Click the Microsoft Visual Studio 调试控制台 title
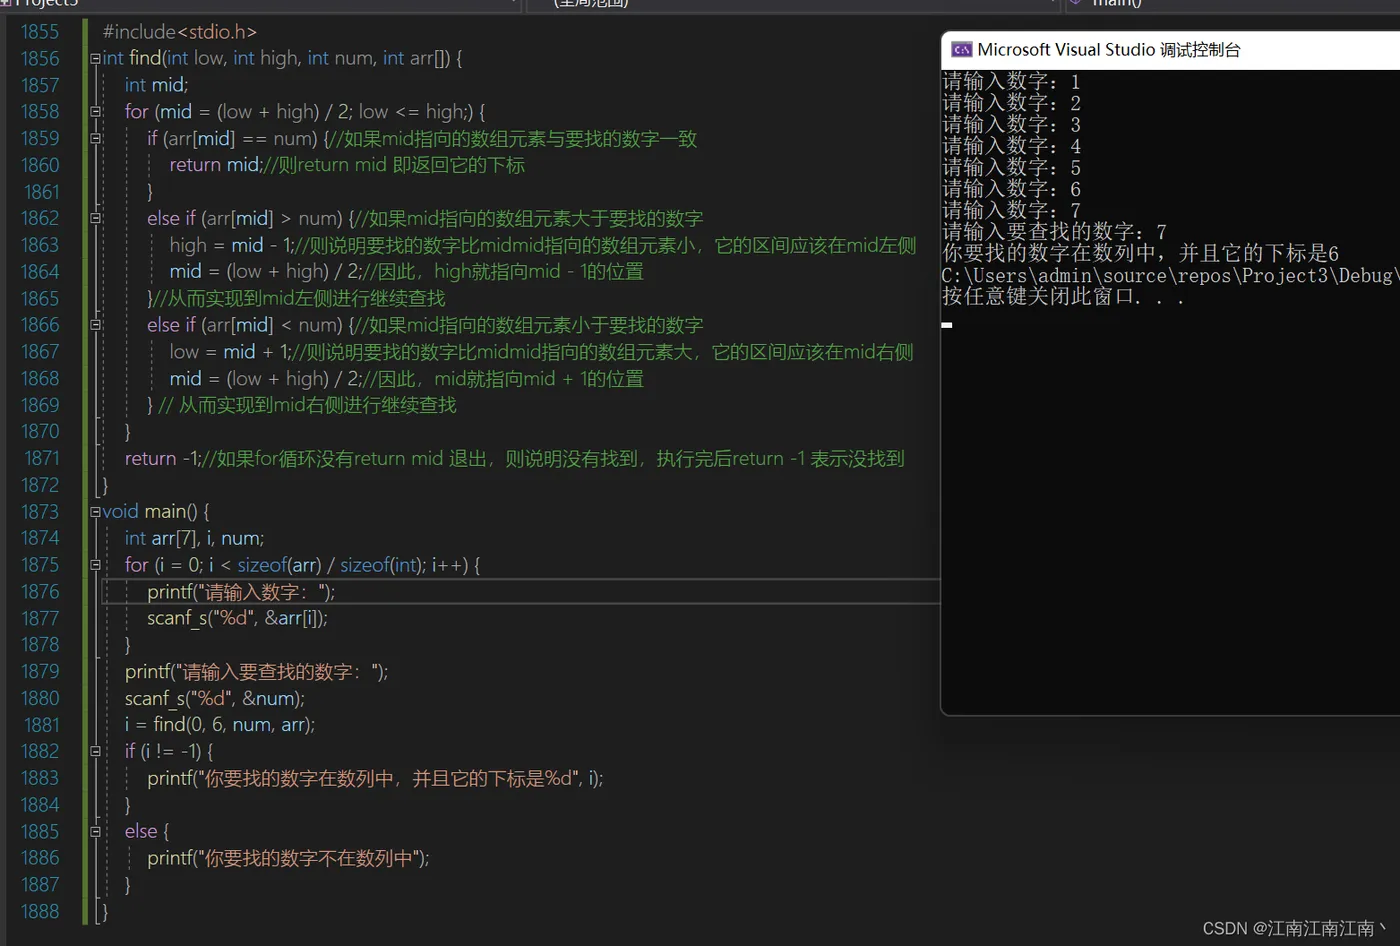The width and height of the screenshot is (1400, 946). 1109,50
